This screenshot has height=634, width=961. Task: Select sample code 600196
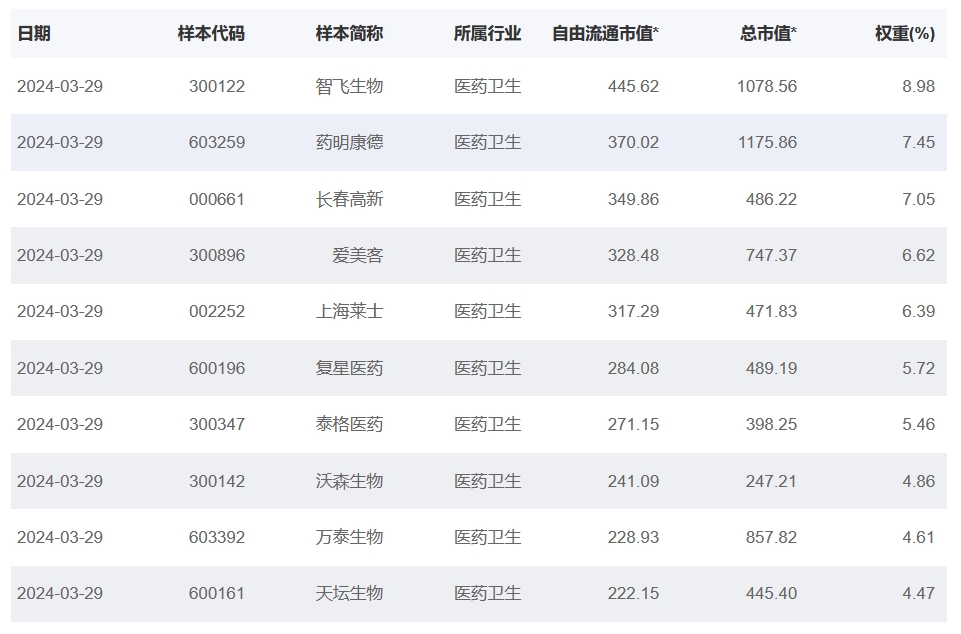coord(217,368)
